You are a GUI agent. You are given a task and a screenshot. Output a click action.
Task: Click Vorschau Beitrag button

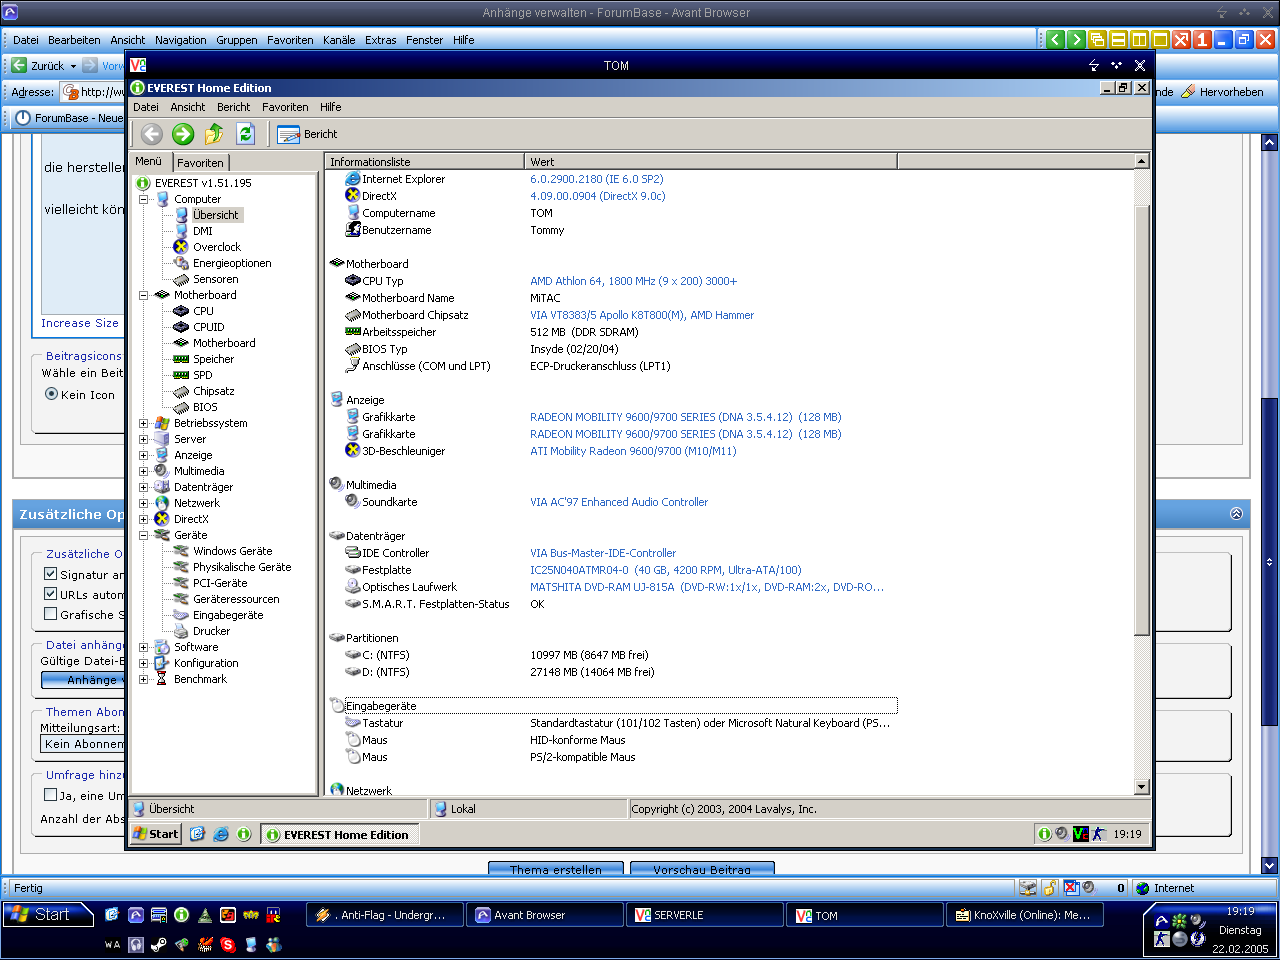click(702, 869)
